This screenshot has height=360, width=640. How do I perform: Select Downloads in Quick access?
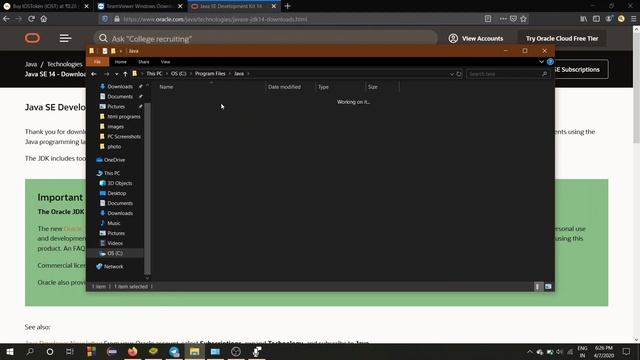[120, 87]
